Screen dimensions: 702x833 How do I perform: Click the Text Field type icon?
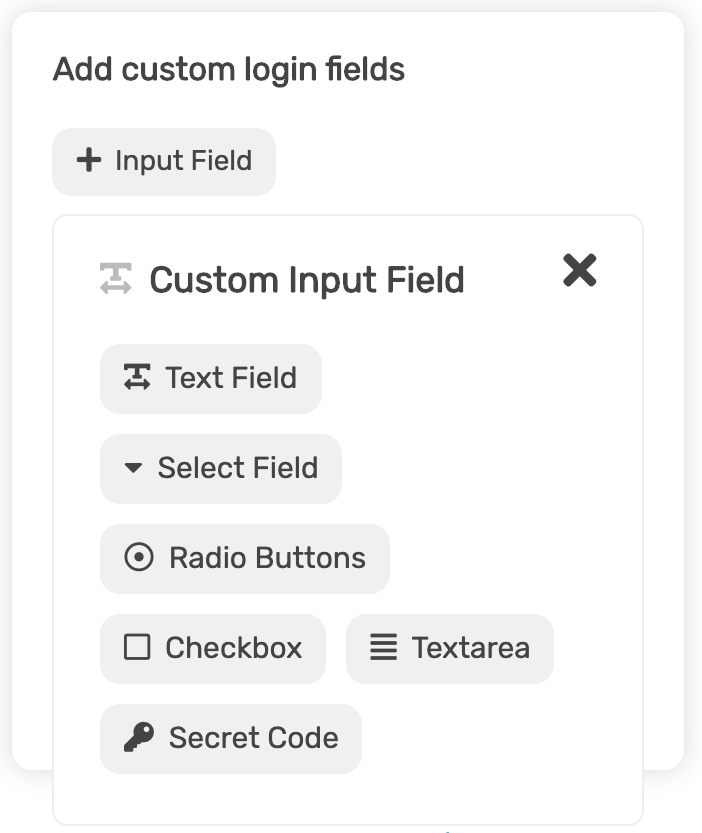tap(137, 377)
